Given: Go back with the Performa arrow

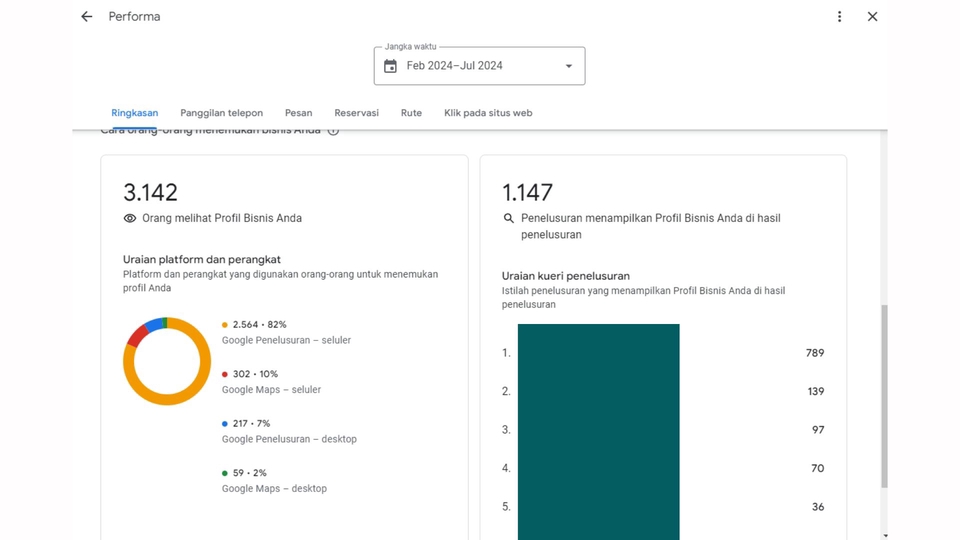Looking at the screenshot, I should coord(86,17).
